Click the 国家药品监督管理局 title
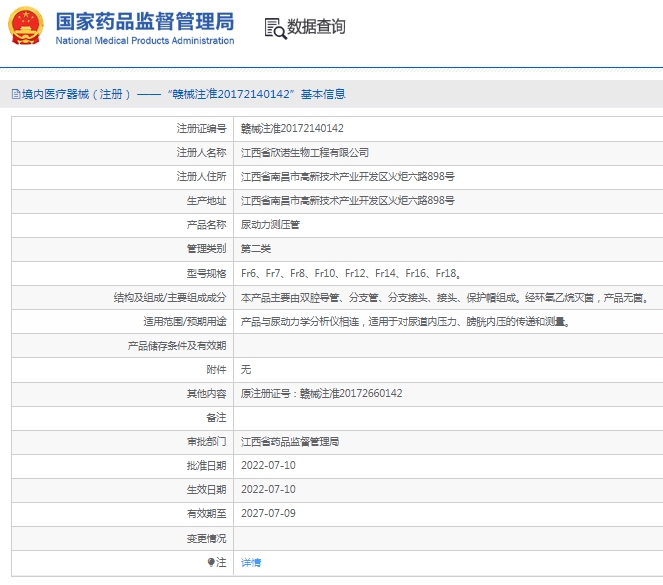 click(x=145, y=21)
